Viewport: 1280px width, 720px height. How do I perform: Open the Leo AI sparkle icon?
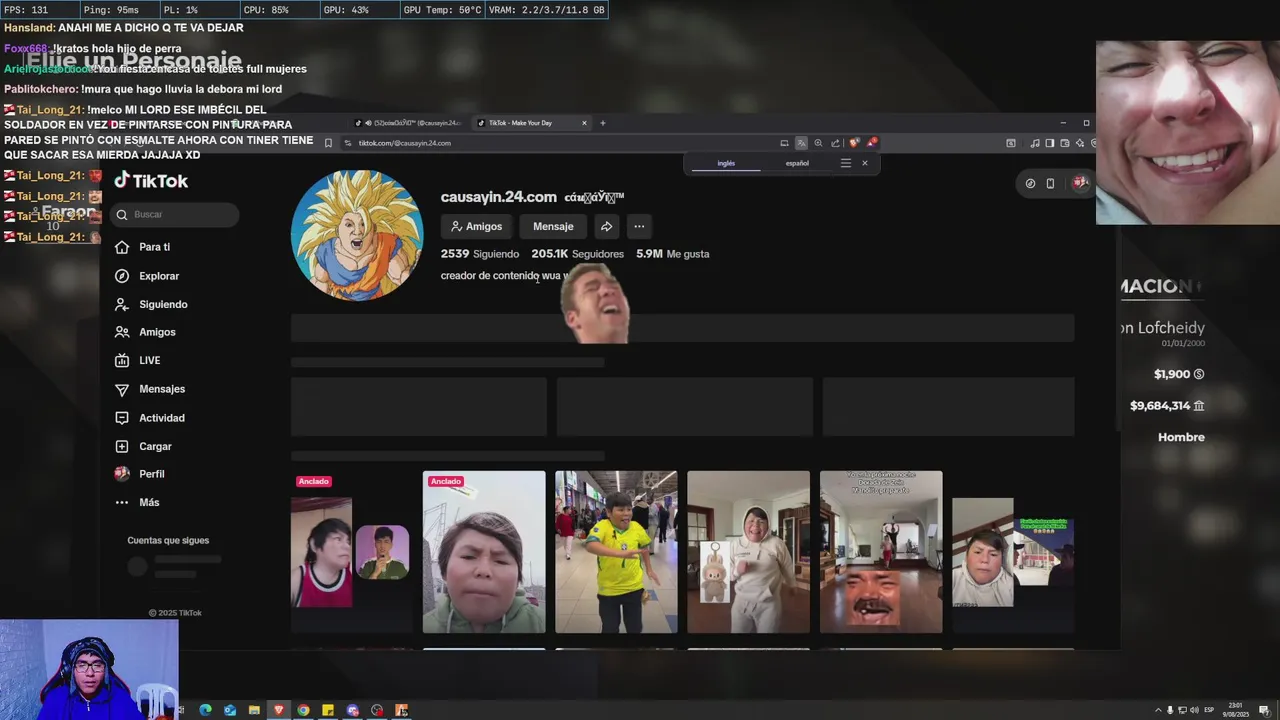[x=1080, y=143]
